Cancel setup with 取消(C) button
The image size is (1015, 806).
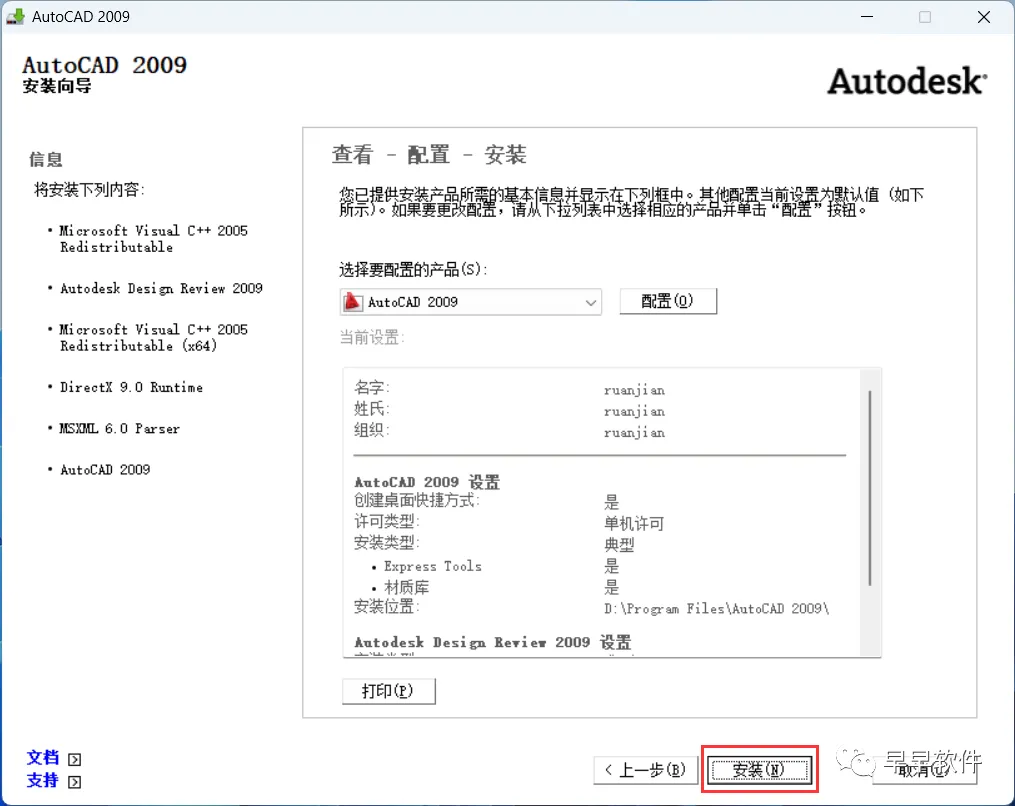pos(924,769)
